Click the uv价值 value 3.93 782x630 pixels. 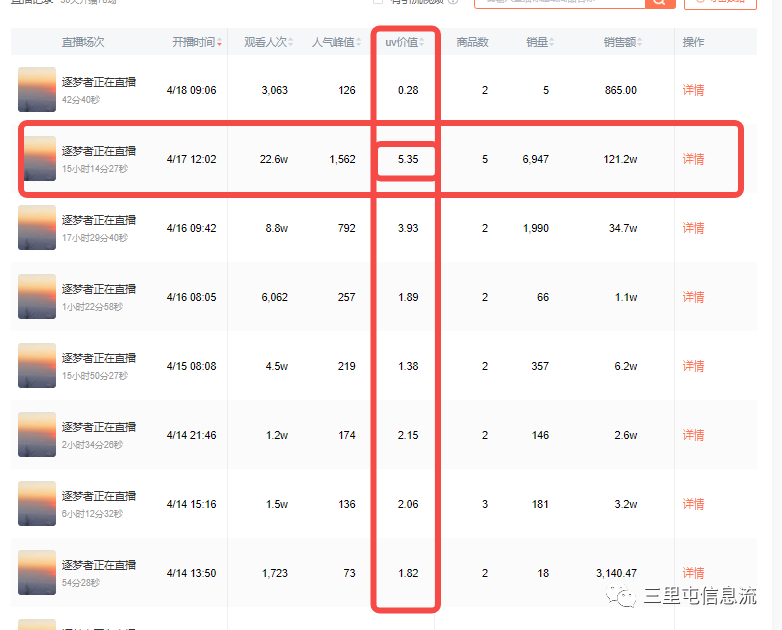[408, 228]
